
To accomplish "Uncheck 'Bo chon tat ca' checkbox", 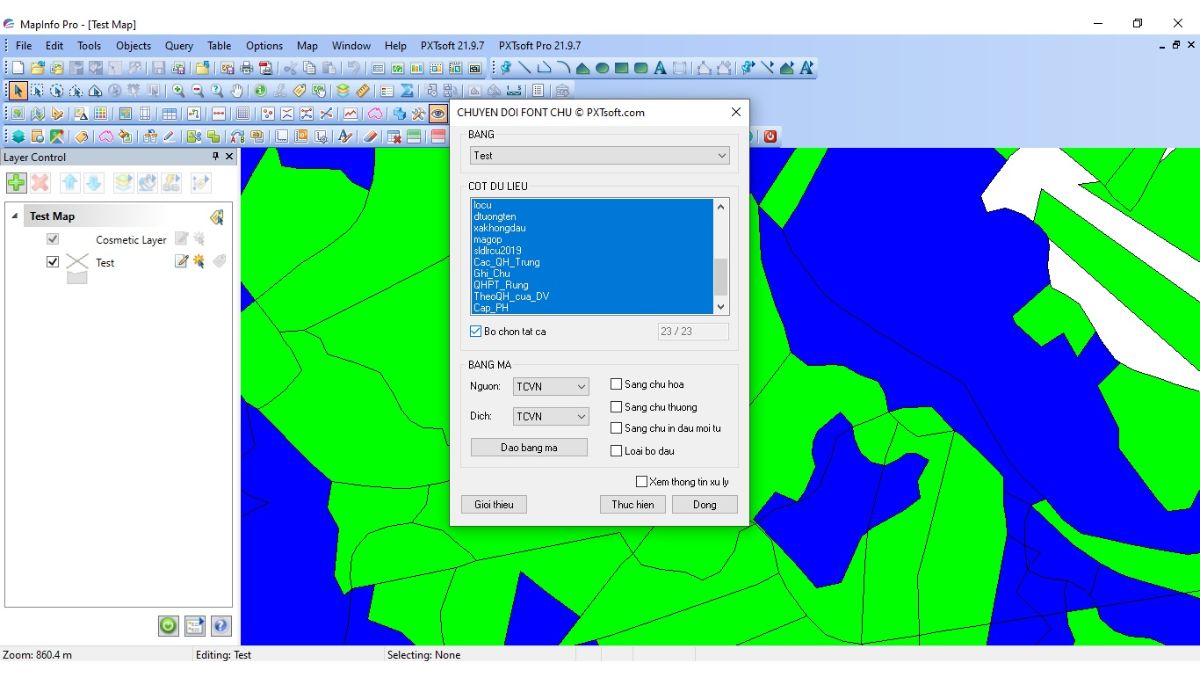I will click(476, 331).
